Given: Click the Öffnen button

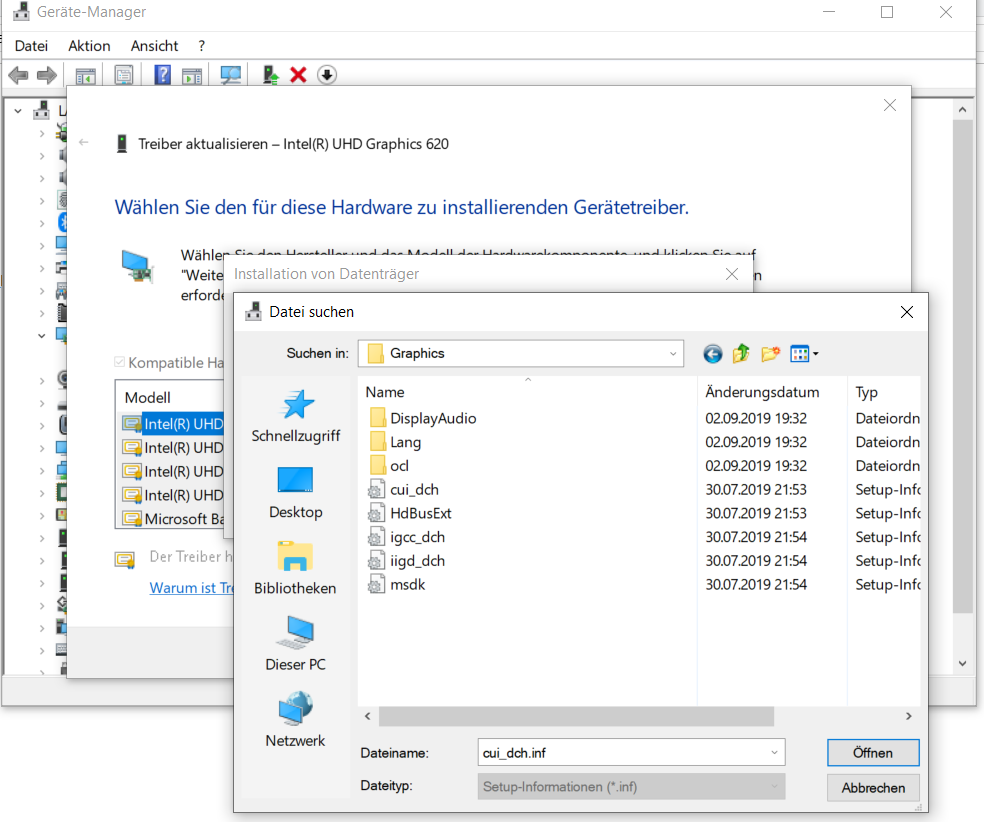Looking at the screenshot, I should tap(873, 753).
